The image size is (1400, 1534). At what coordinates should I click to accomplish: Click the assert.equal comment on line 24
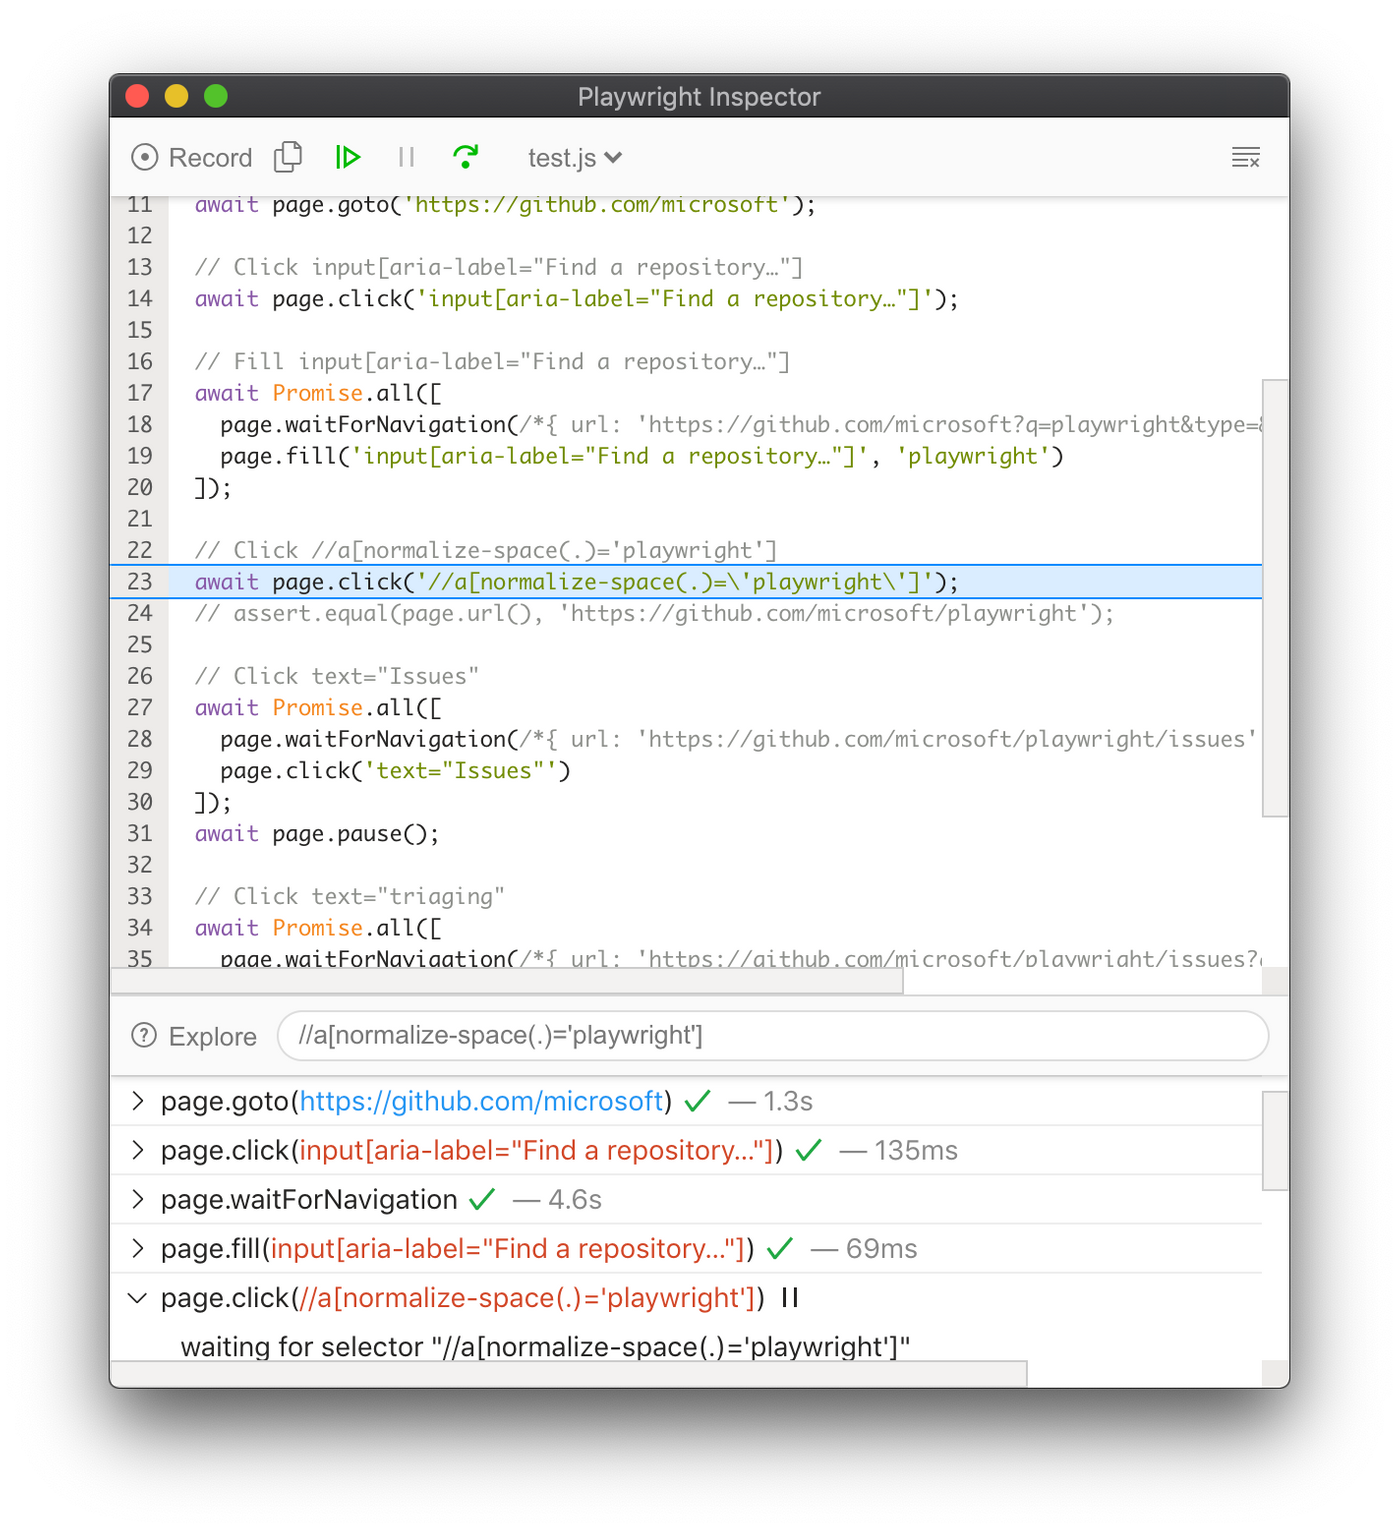pos(654,613)
